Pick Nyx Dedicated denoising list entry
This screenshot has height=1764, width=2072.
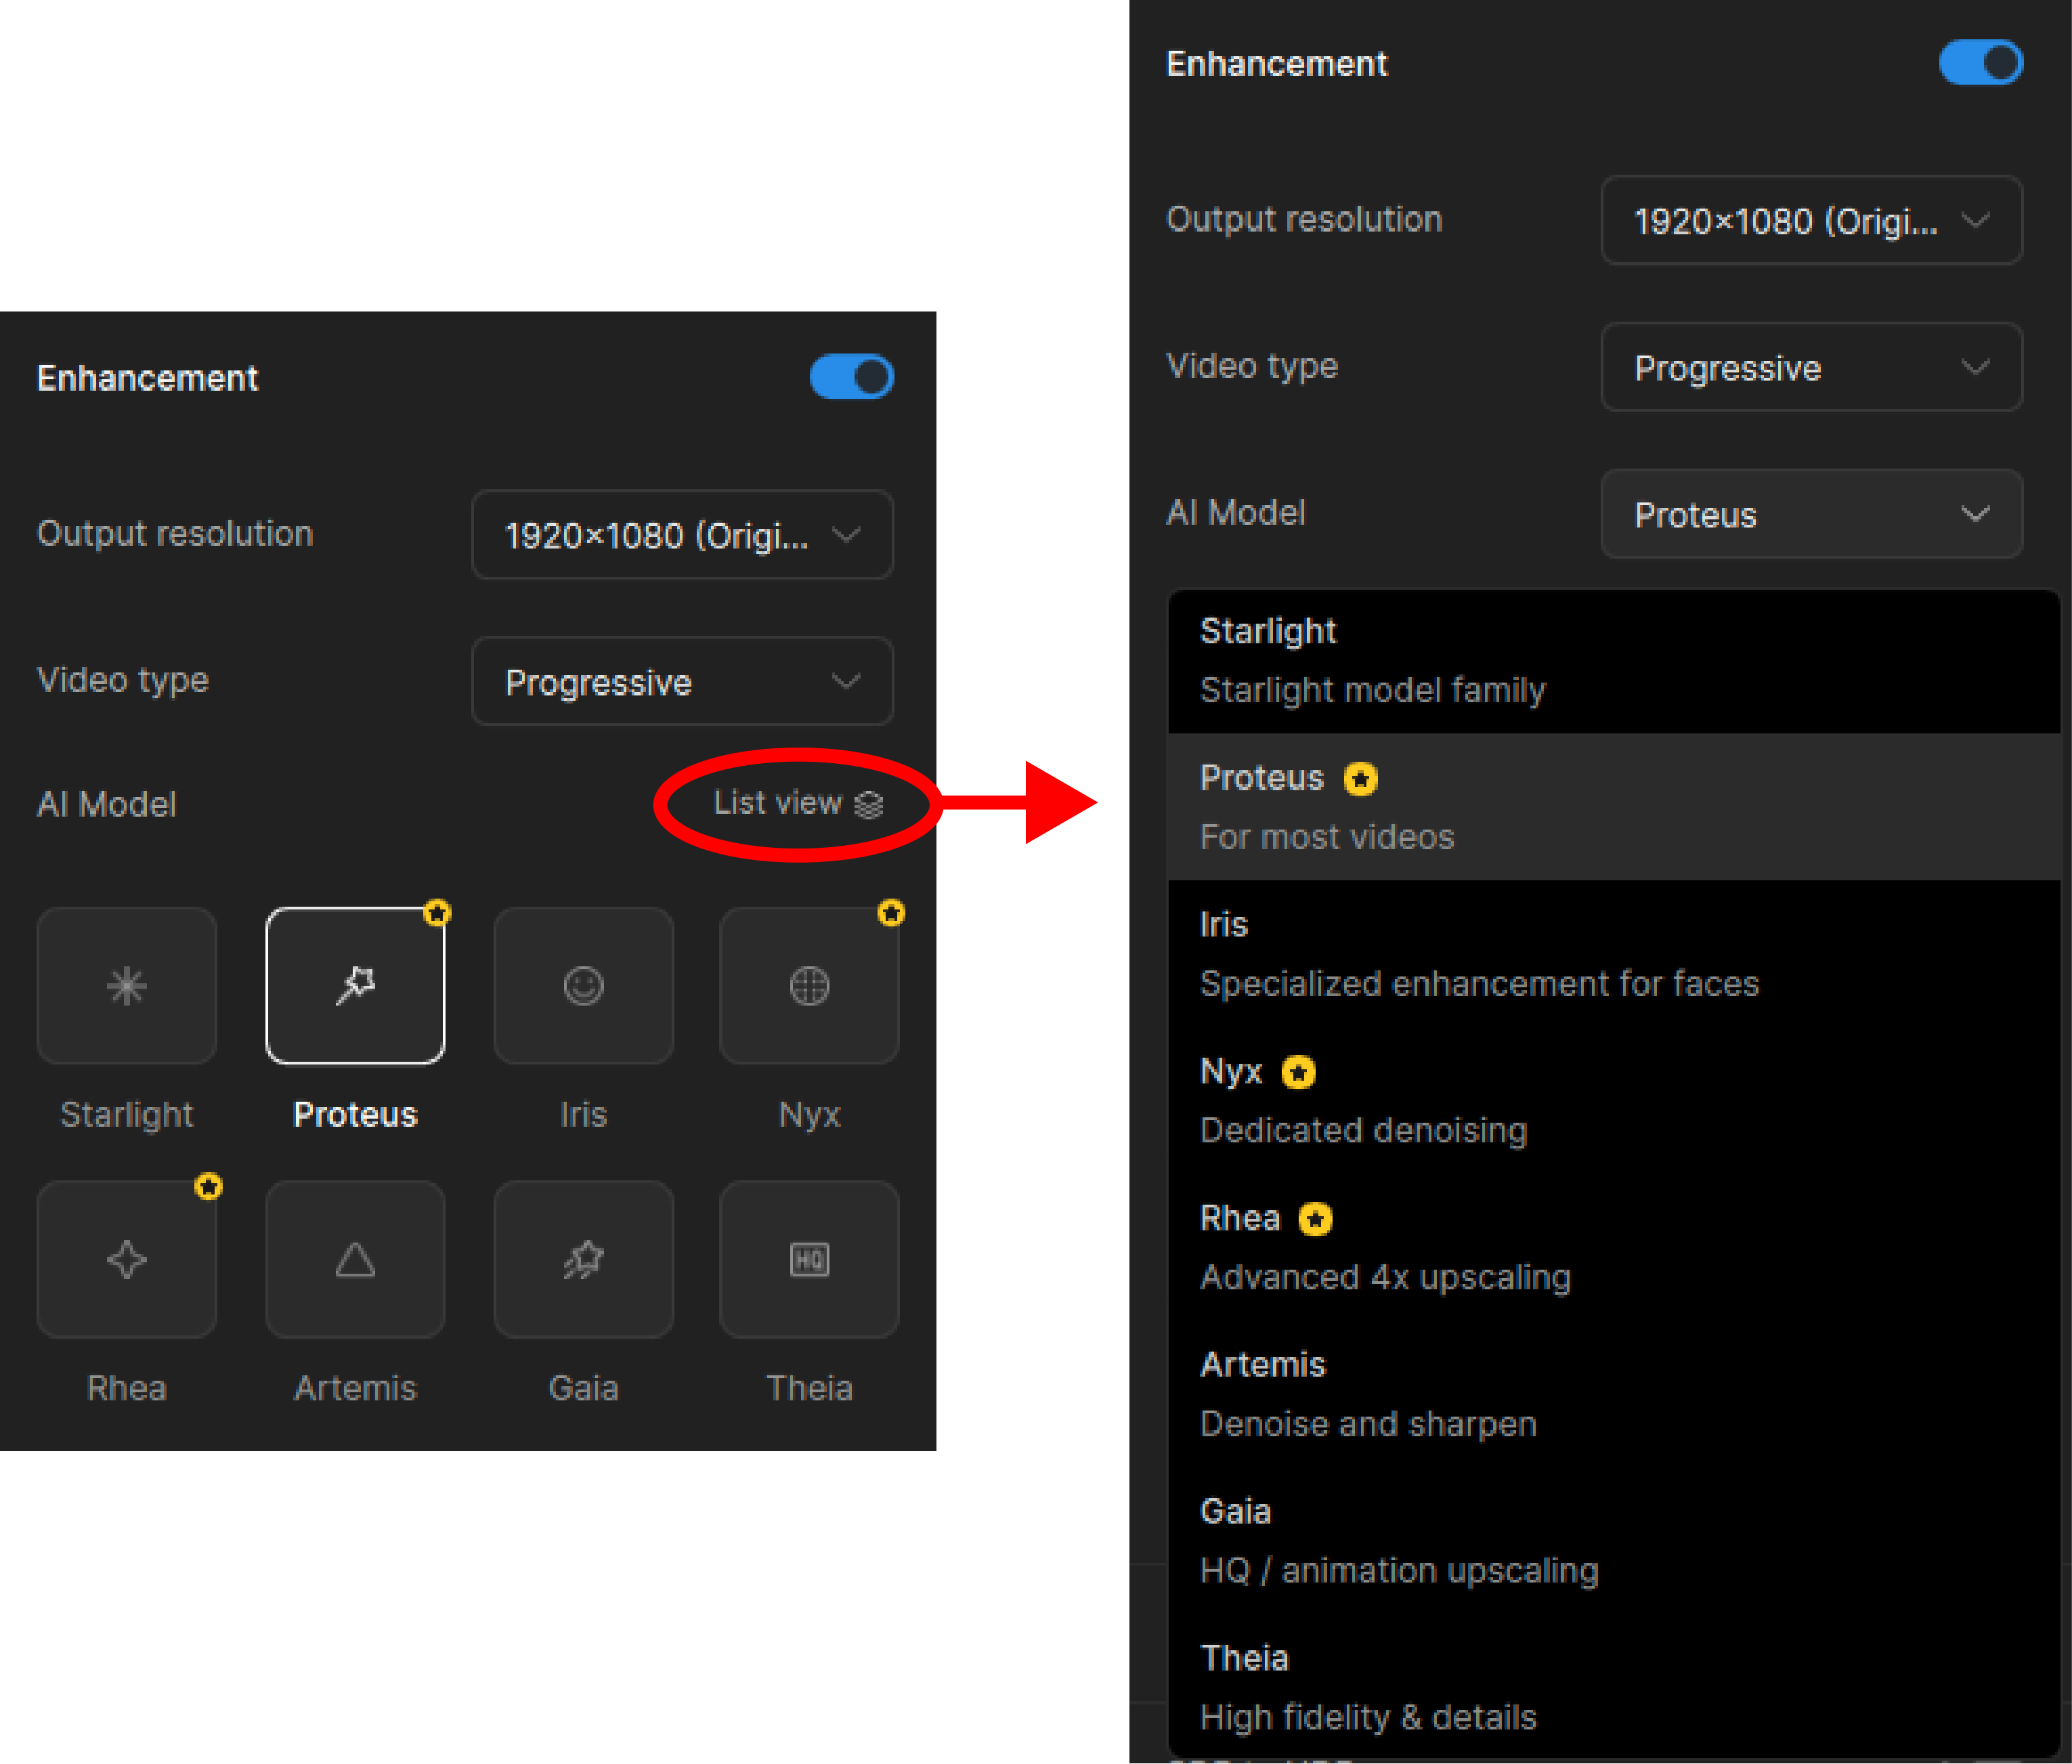pos(1612,1101)
